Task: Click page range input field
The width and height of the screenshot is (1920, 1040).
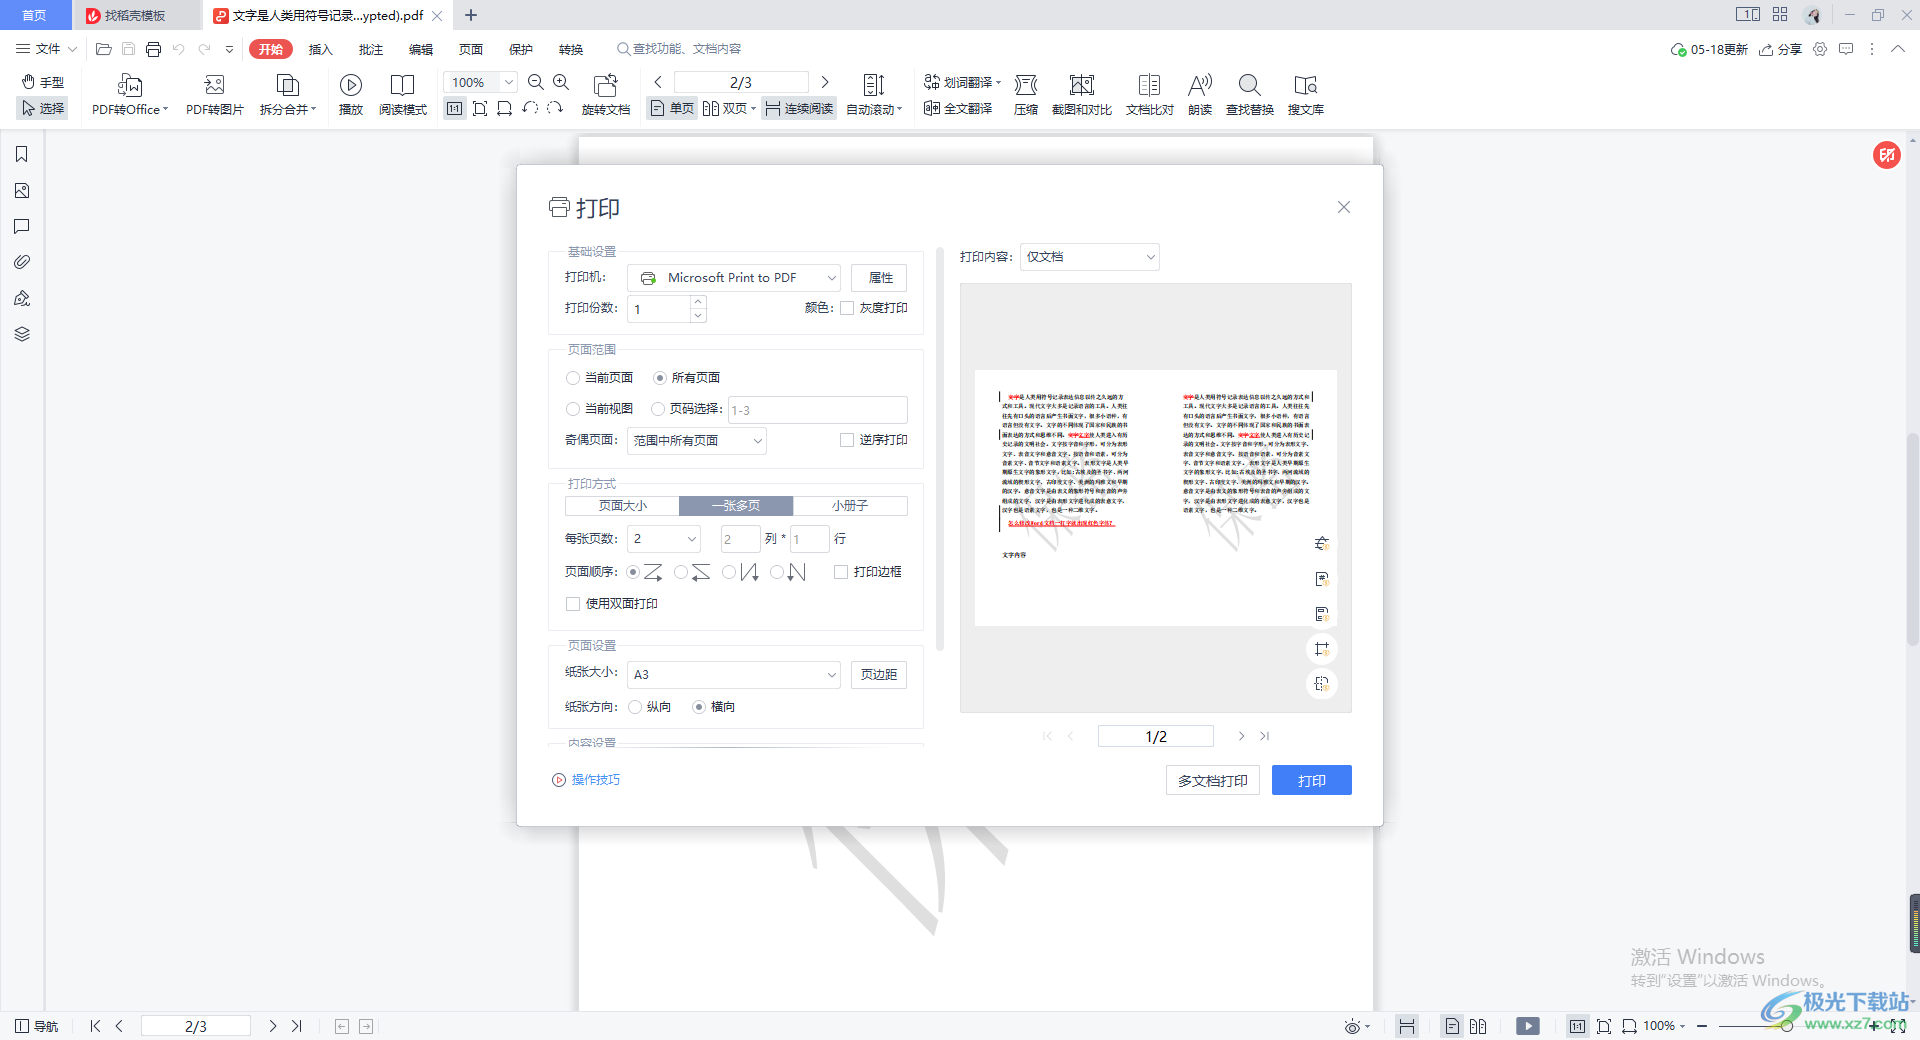Action: click(817, 410)
